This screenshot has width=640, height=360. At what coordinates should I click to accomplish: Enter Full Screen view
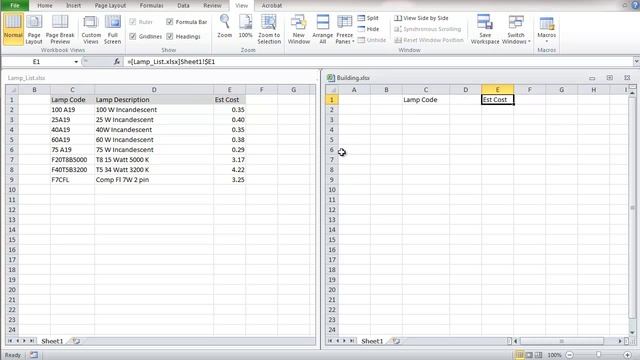click(x=113, y=28)
